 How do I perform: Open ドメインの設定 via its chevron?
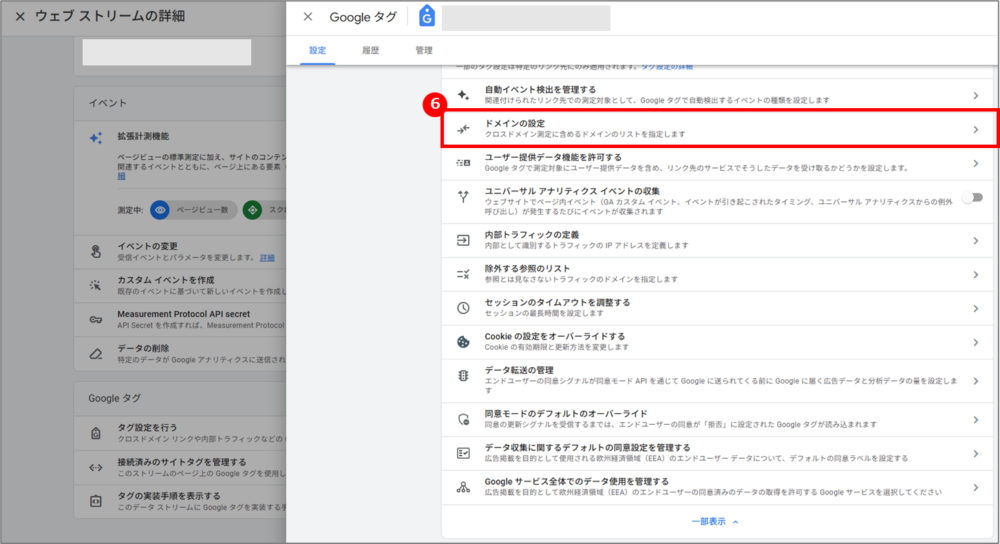(976, 129)
